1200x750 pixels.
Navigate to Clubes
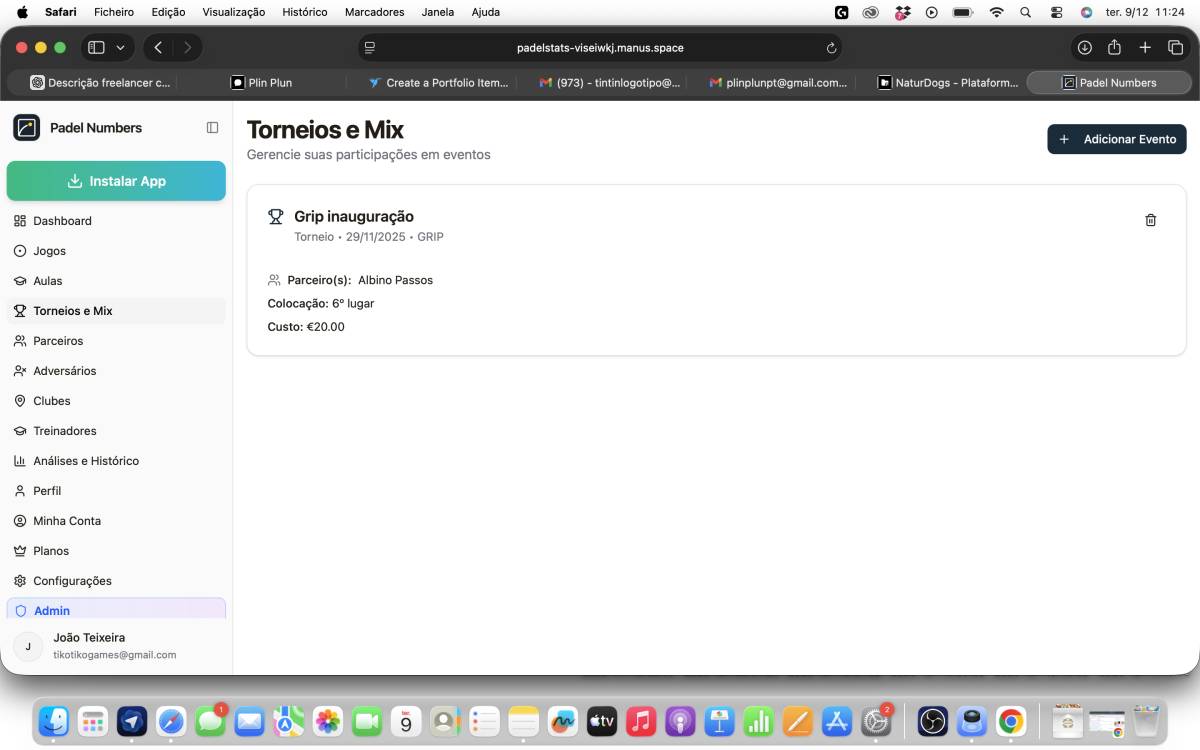[116, 401]
